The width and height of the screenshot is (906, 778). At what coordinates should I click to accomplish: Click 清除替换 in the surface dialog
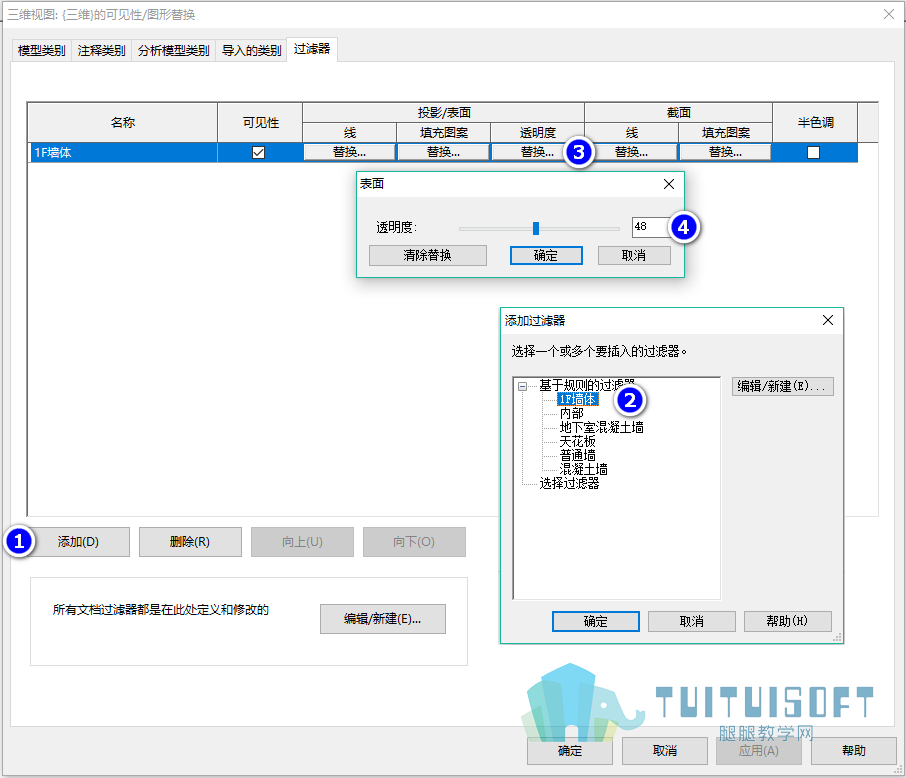click(x=428, y=255)
